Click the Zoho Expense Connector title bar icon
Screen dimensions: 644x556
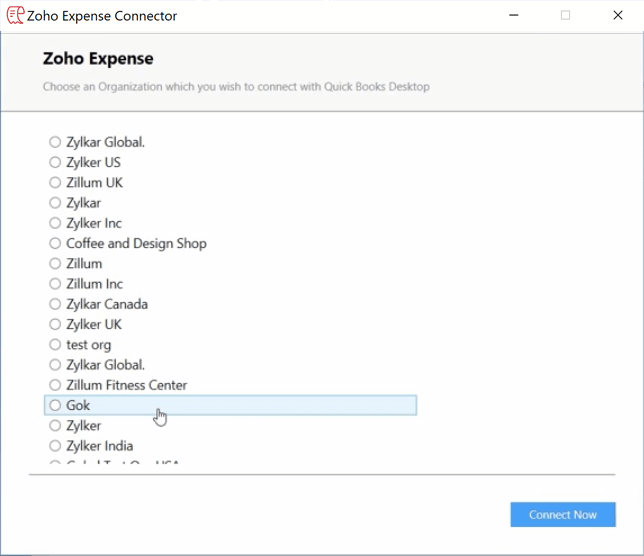pos(15,16)
